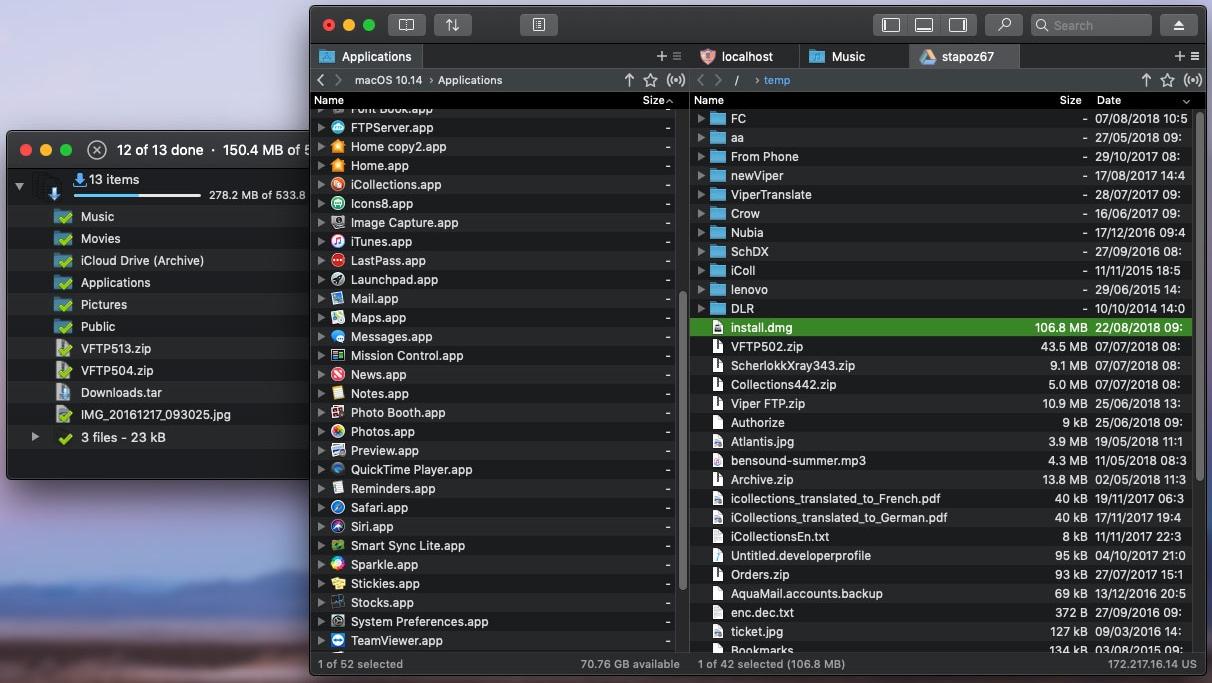Screen dimensions: 1212x683
Task: Expand the 3 files - 23 kB group
Action: click(36, 437)
